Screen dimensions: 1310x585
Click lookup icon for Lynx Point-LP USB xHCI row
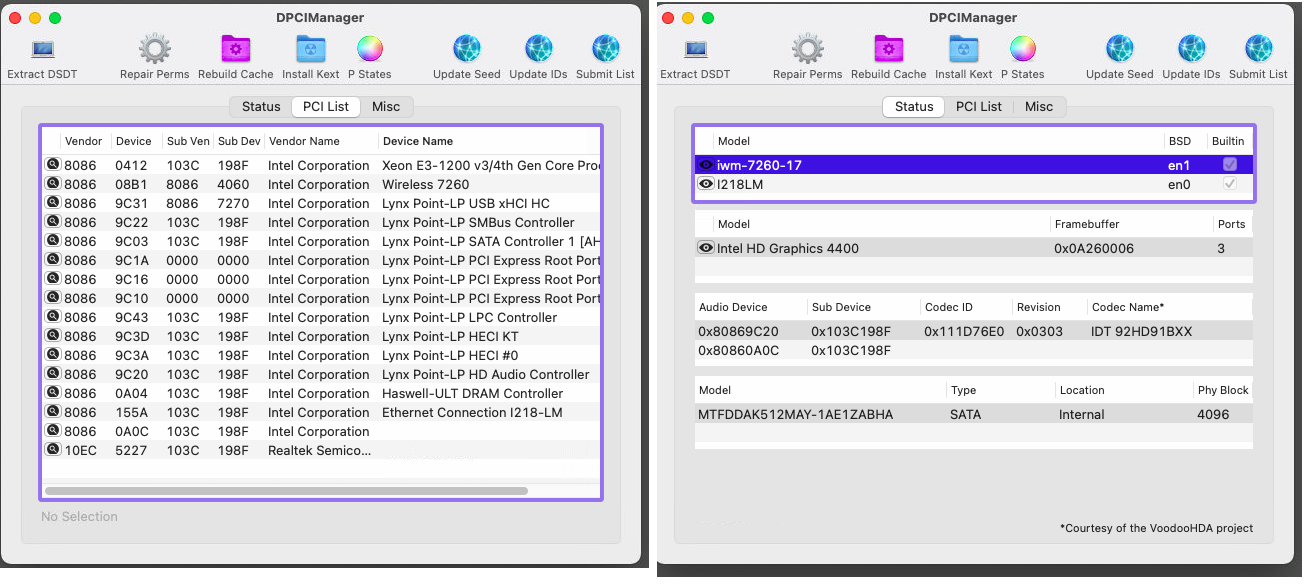click(x=52, y=203)
